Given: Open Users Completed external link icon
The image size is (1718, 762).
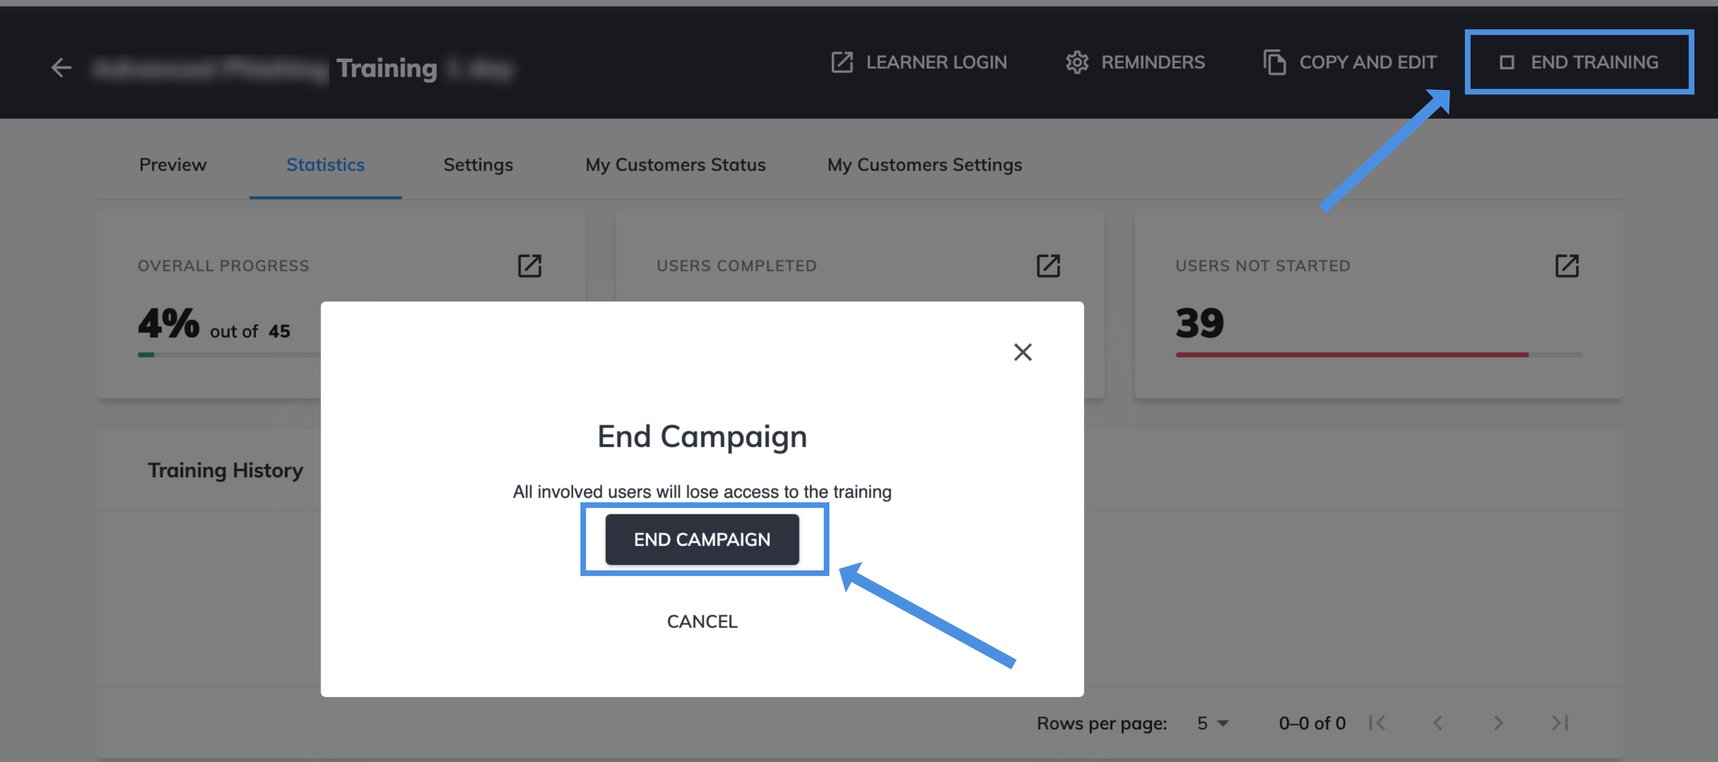Looking at the screenshot, I should point(1048,265).
